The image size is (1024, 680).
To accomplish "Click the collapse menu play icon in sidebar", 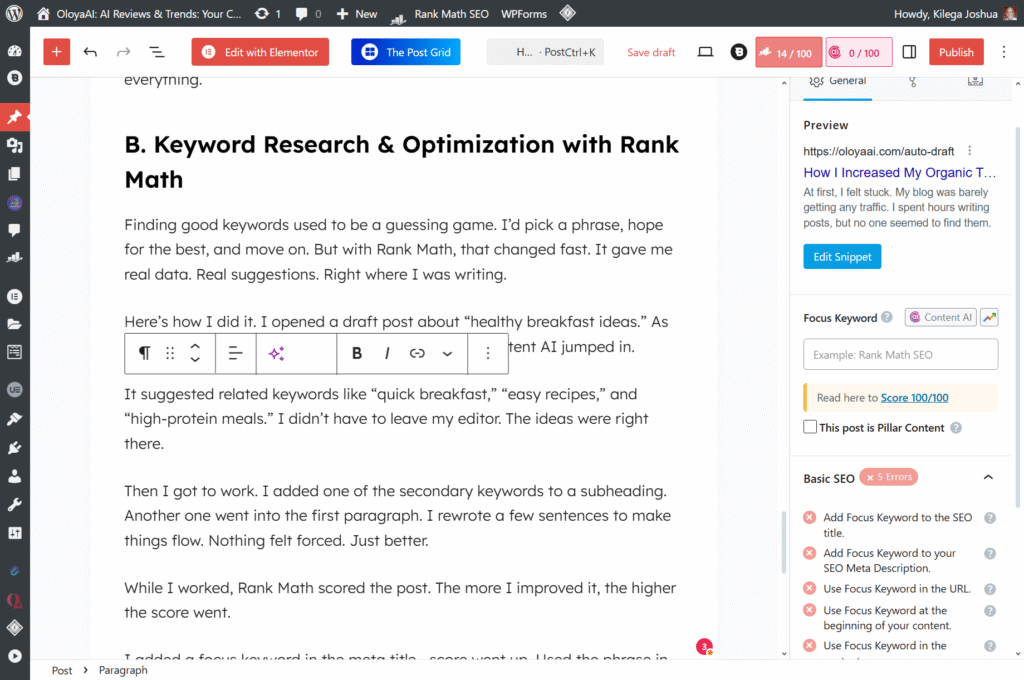I will click(x=14, y=656).
